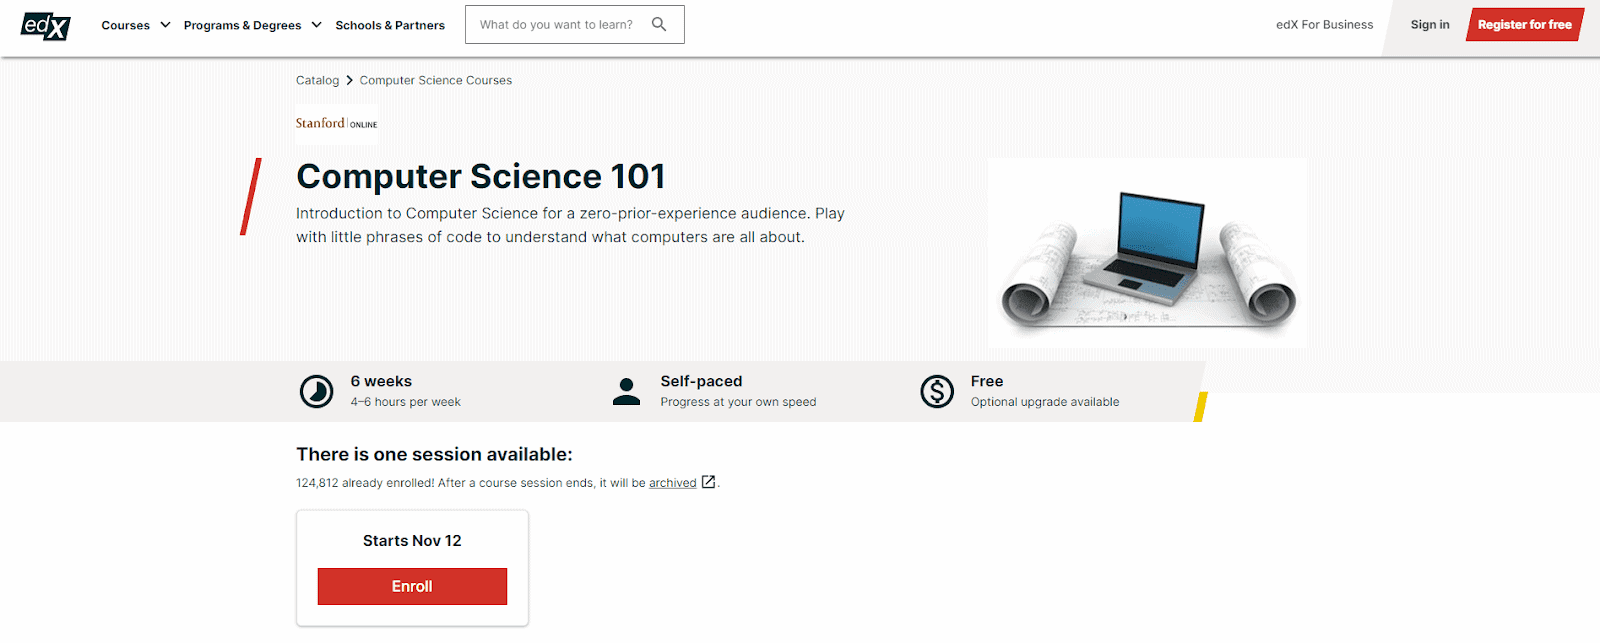The height and width of the screenshot is (643, 1600).
Task: Open the Schools & Partners menu
Action: 390,25
